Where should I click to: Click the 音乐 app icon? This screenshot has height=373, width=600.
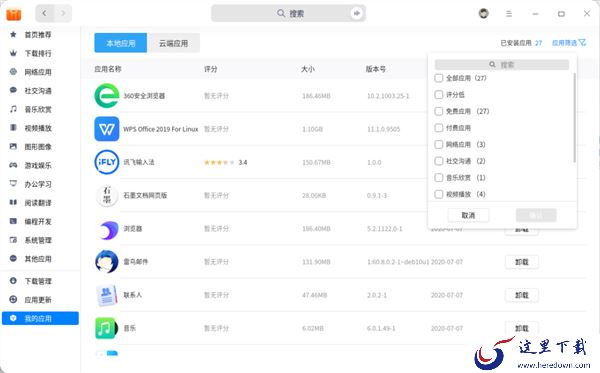pyautogui.click(x=107, y=328)
